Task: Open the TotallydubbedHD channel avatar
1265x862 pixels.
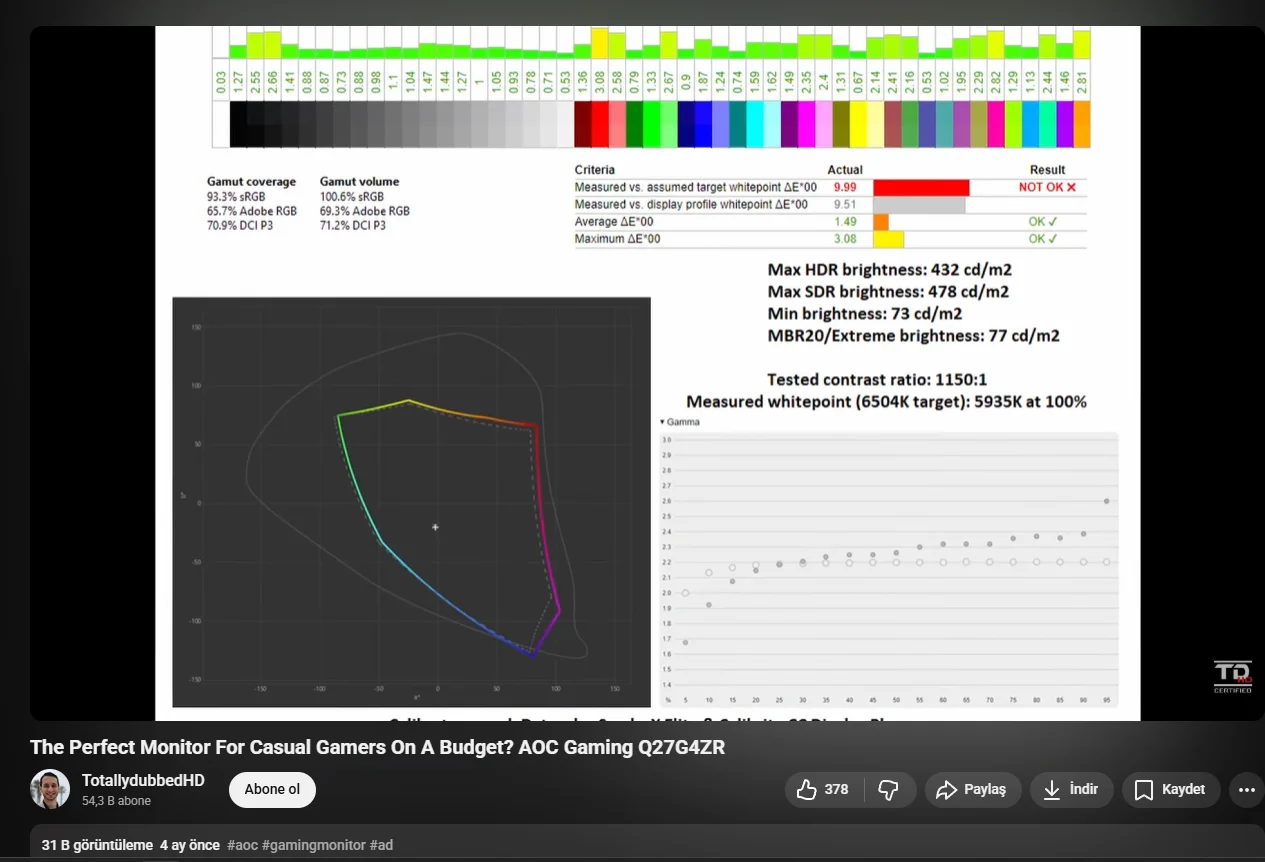Action: click(x=50, y=790)
